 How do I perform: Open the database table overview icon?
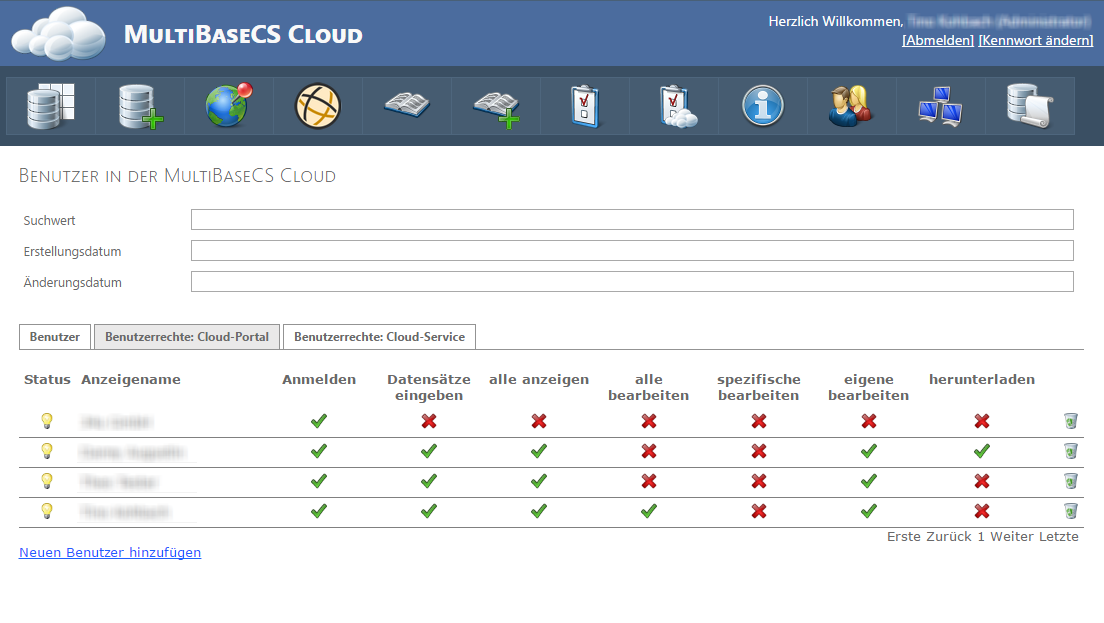click(x=51, y=106)
